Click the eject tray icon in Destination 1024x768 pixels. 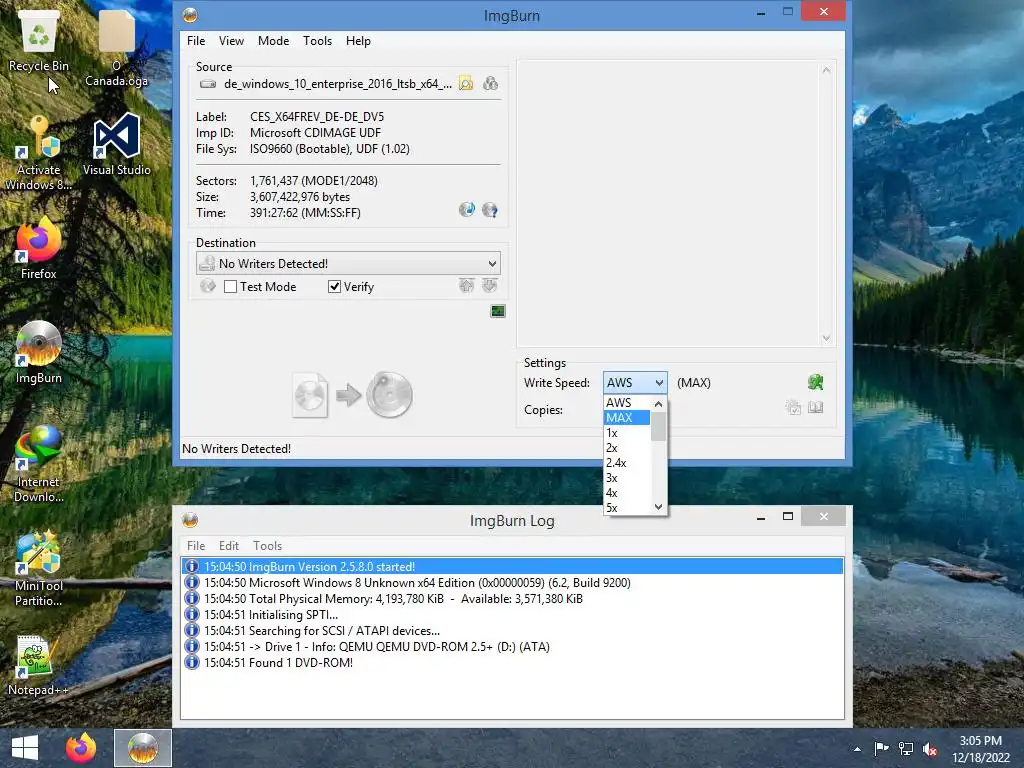point(466,285)
